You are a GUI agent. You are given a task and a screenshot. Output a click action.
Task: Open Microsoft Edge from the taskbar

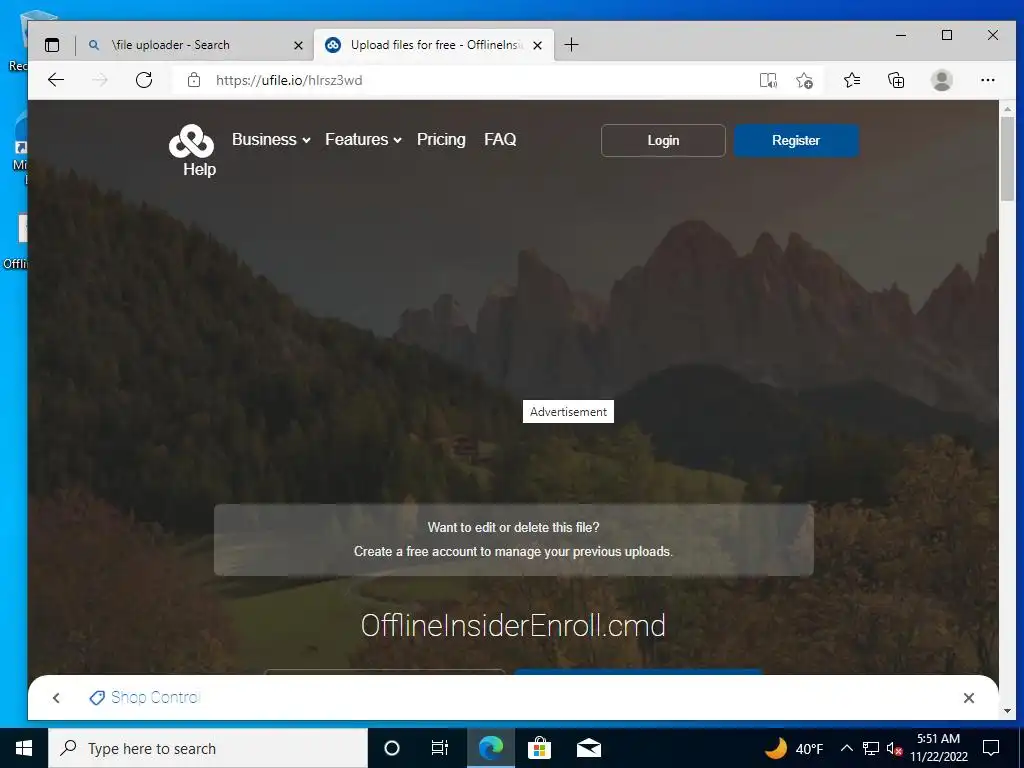click(490, 748)
